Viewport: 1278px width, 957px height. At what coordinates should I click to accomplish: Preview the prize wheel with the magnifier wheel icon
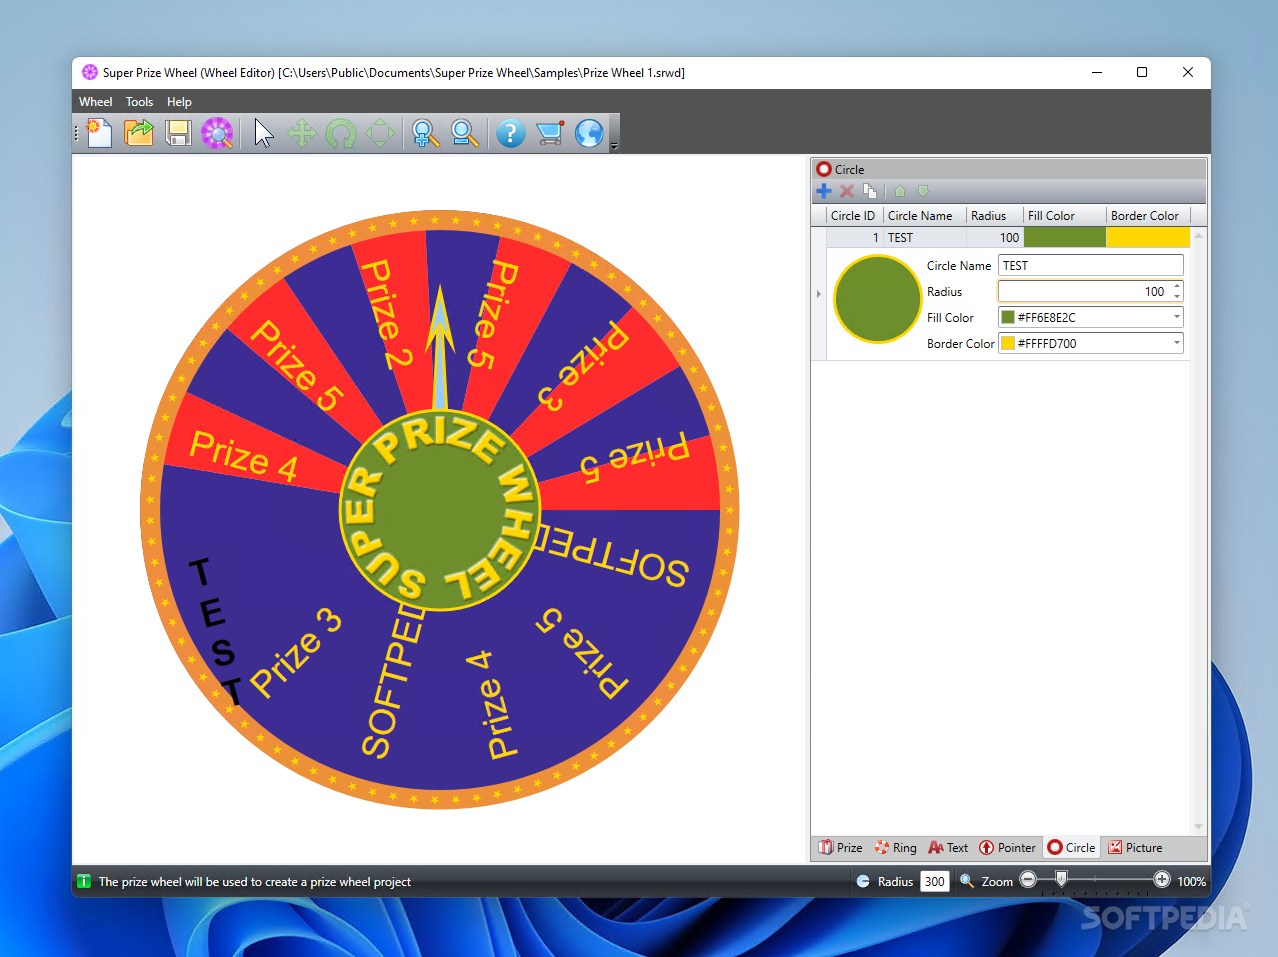pyautogui.click(x=217, y=133)
